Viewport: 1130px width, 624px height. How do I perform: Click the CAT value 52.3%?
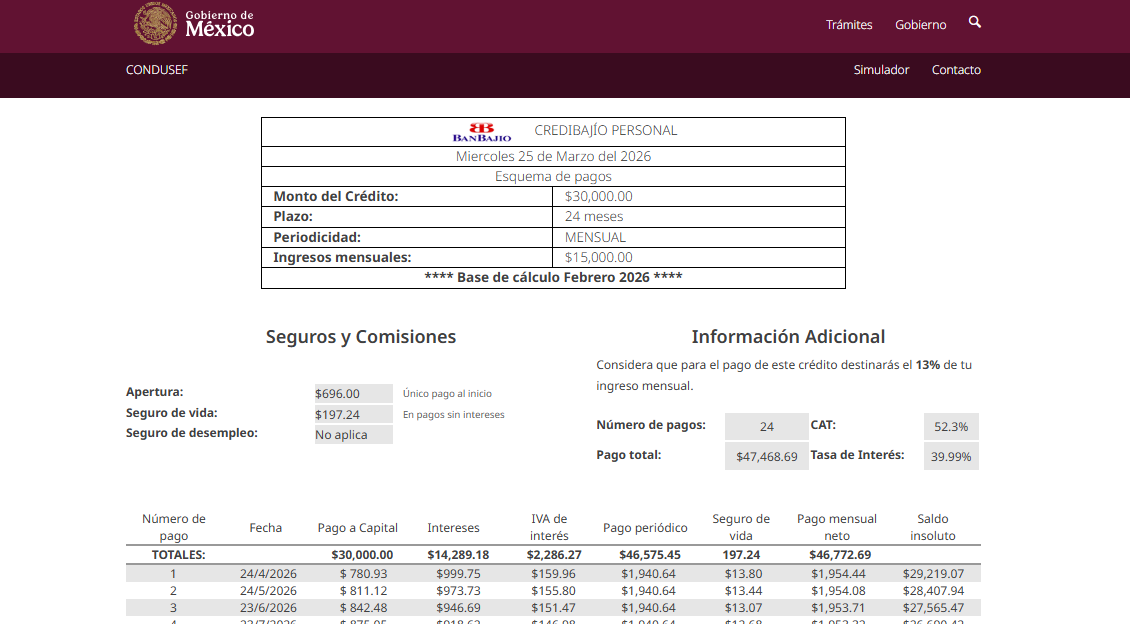(x=951, y=427)
